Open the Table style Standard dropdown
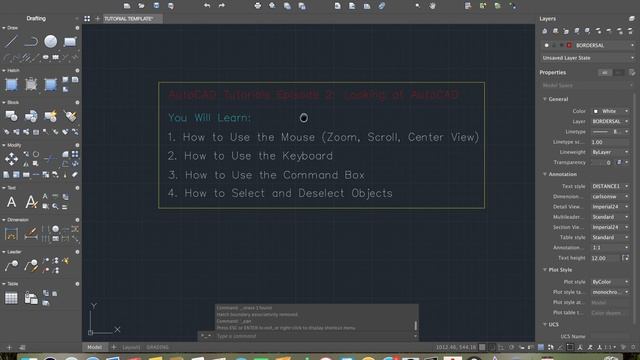 [x=611, y=237]
